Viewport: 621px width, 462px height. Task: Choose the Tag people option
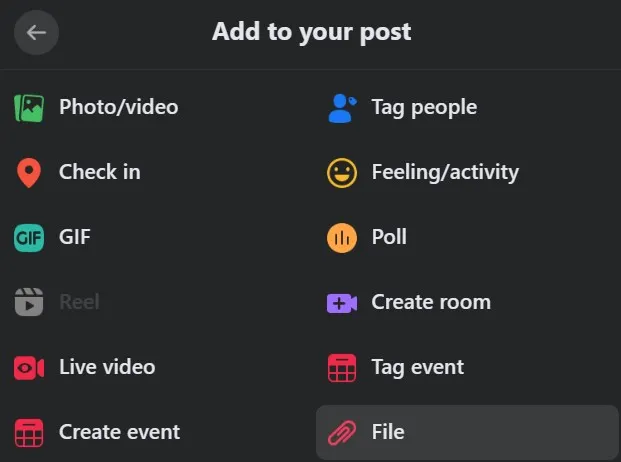(x=424, y=107)
